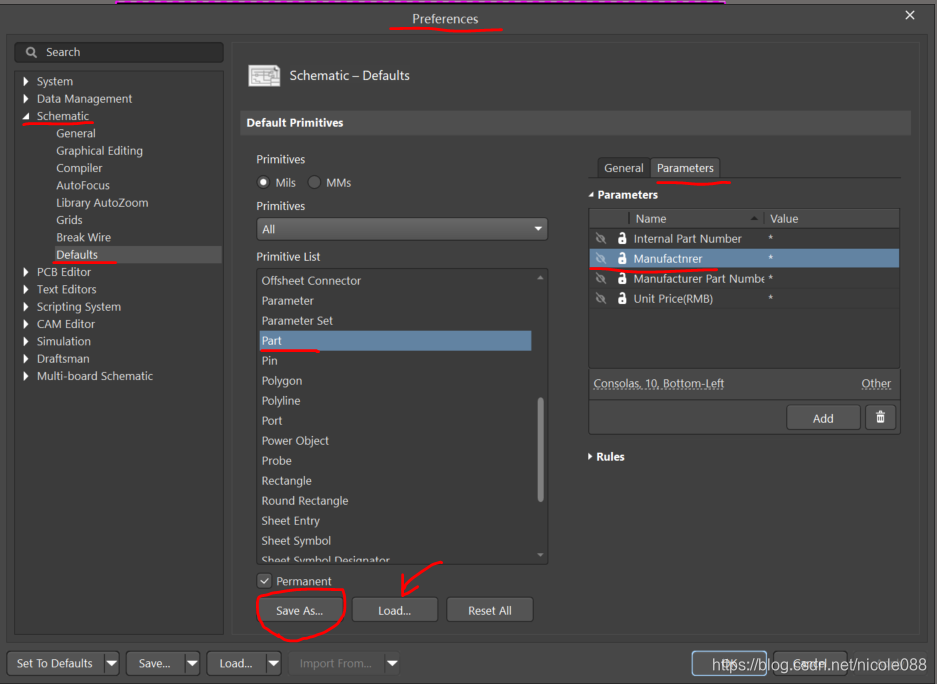Click lock icon for Manufacturer Part Number

(x=622, y=279)
